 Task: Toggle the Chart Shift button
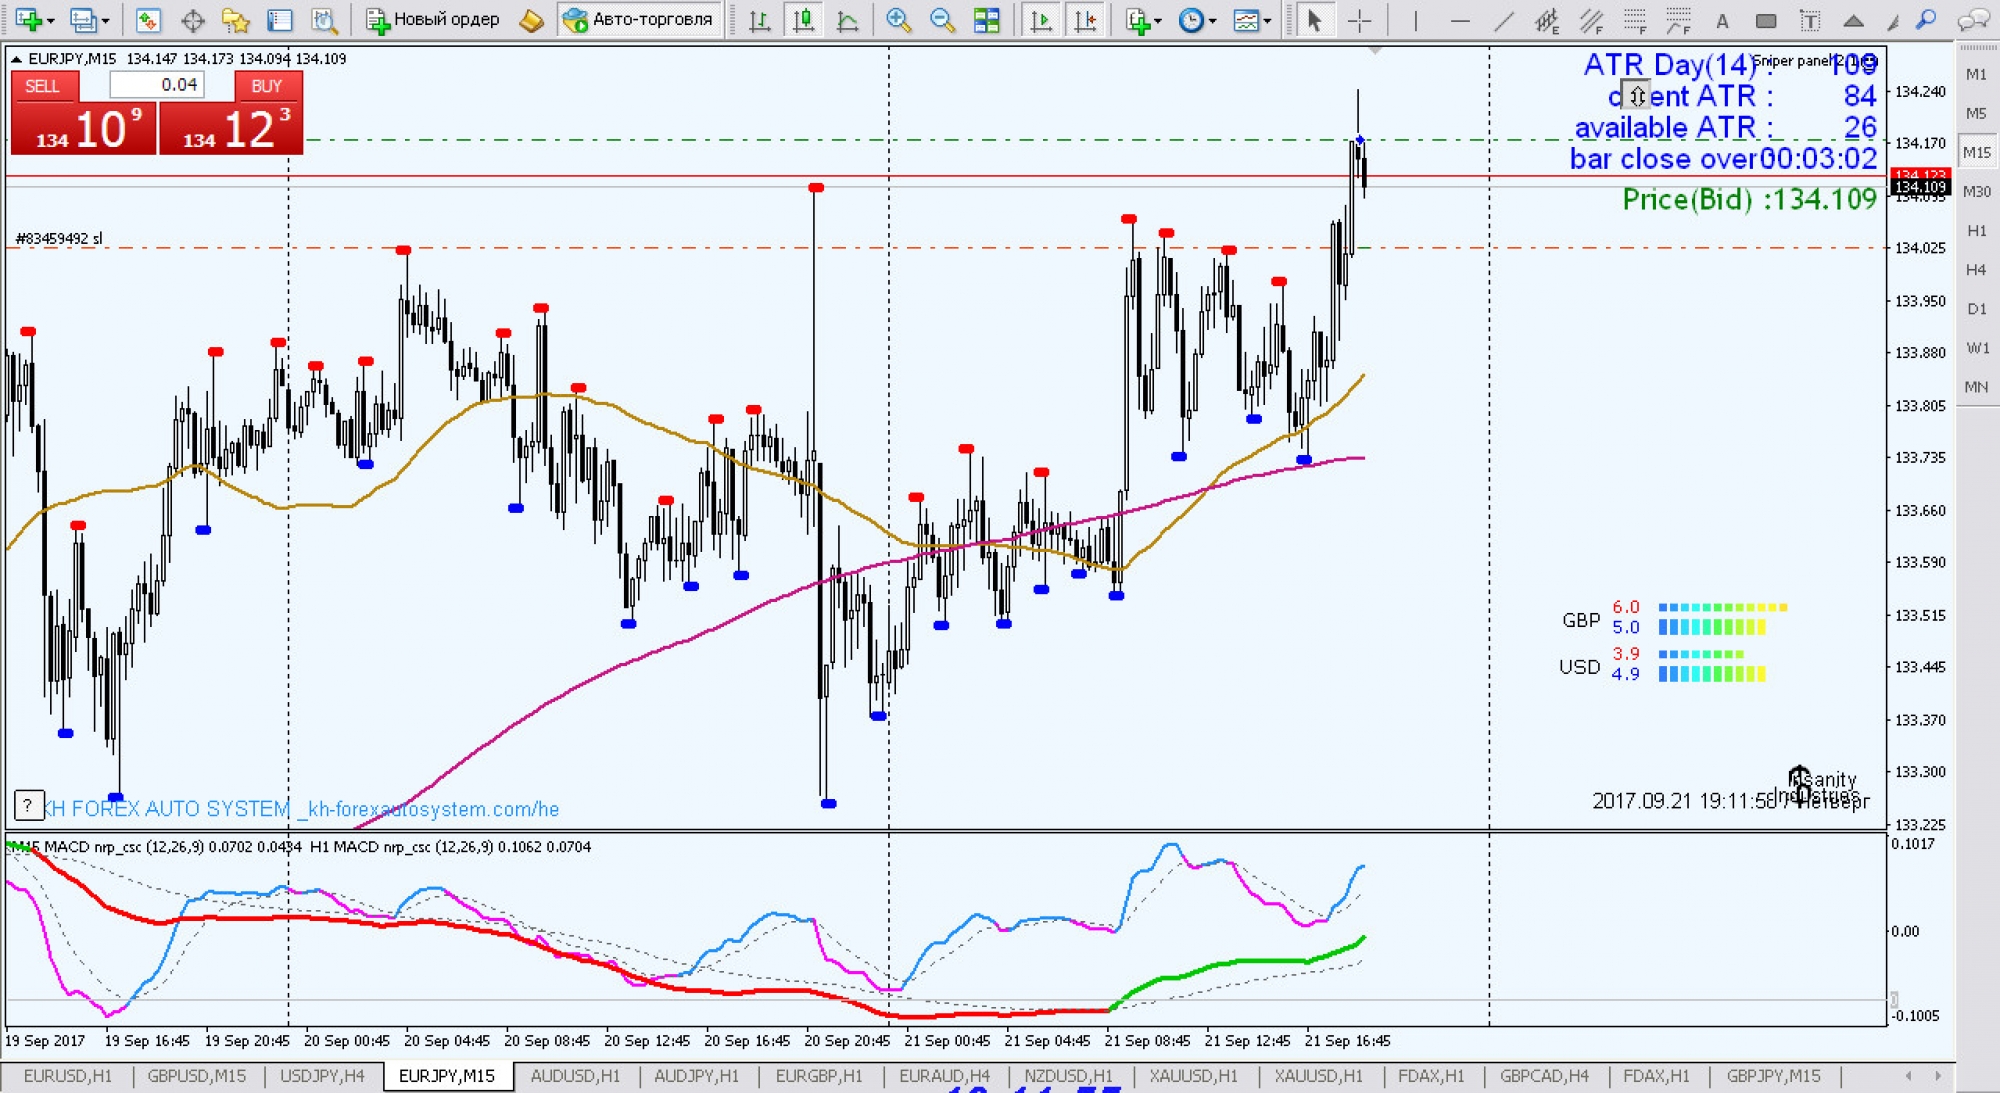(x=1085, y=19)
